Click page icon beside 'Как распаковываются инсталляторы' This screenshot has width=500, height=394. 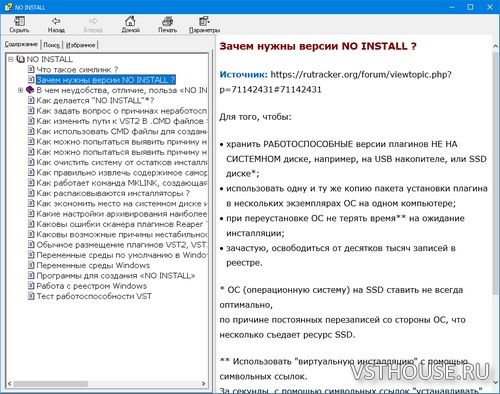point(31,193)
